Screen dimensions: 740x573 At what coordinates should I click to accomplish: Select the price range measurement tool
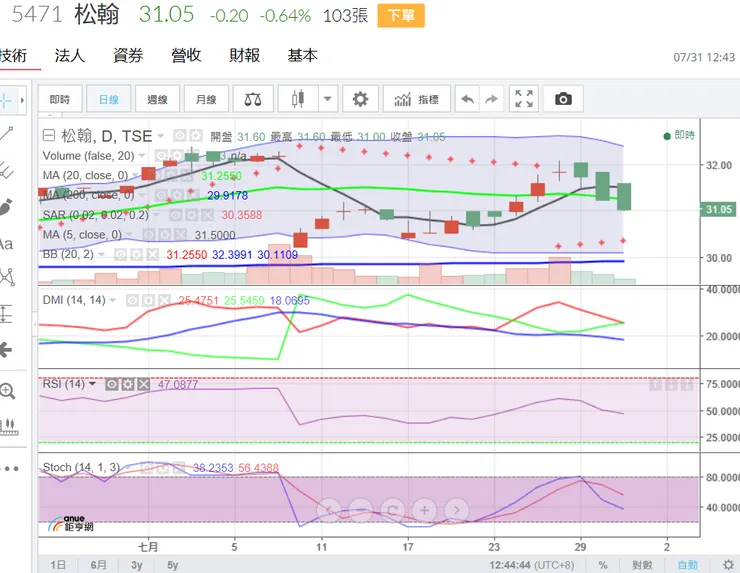[6, 314]
